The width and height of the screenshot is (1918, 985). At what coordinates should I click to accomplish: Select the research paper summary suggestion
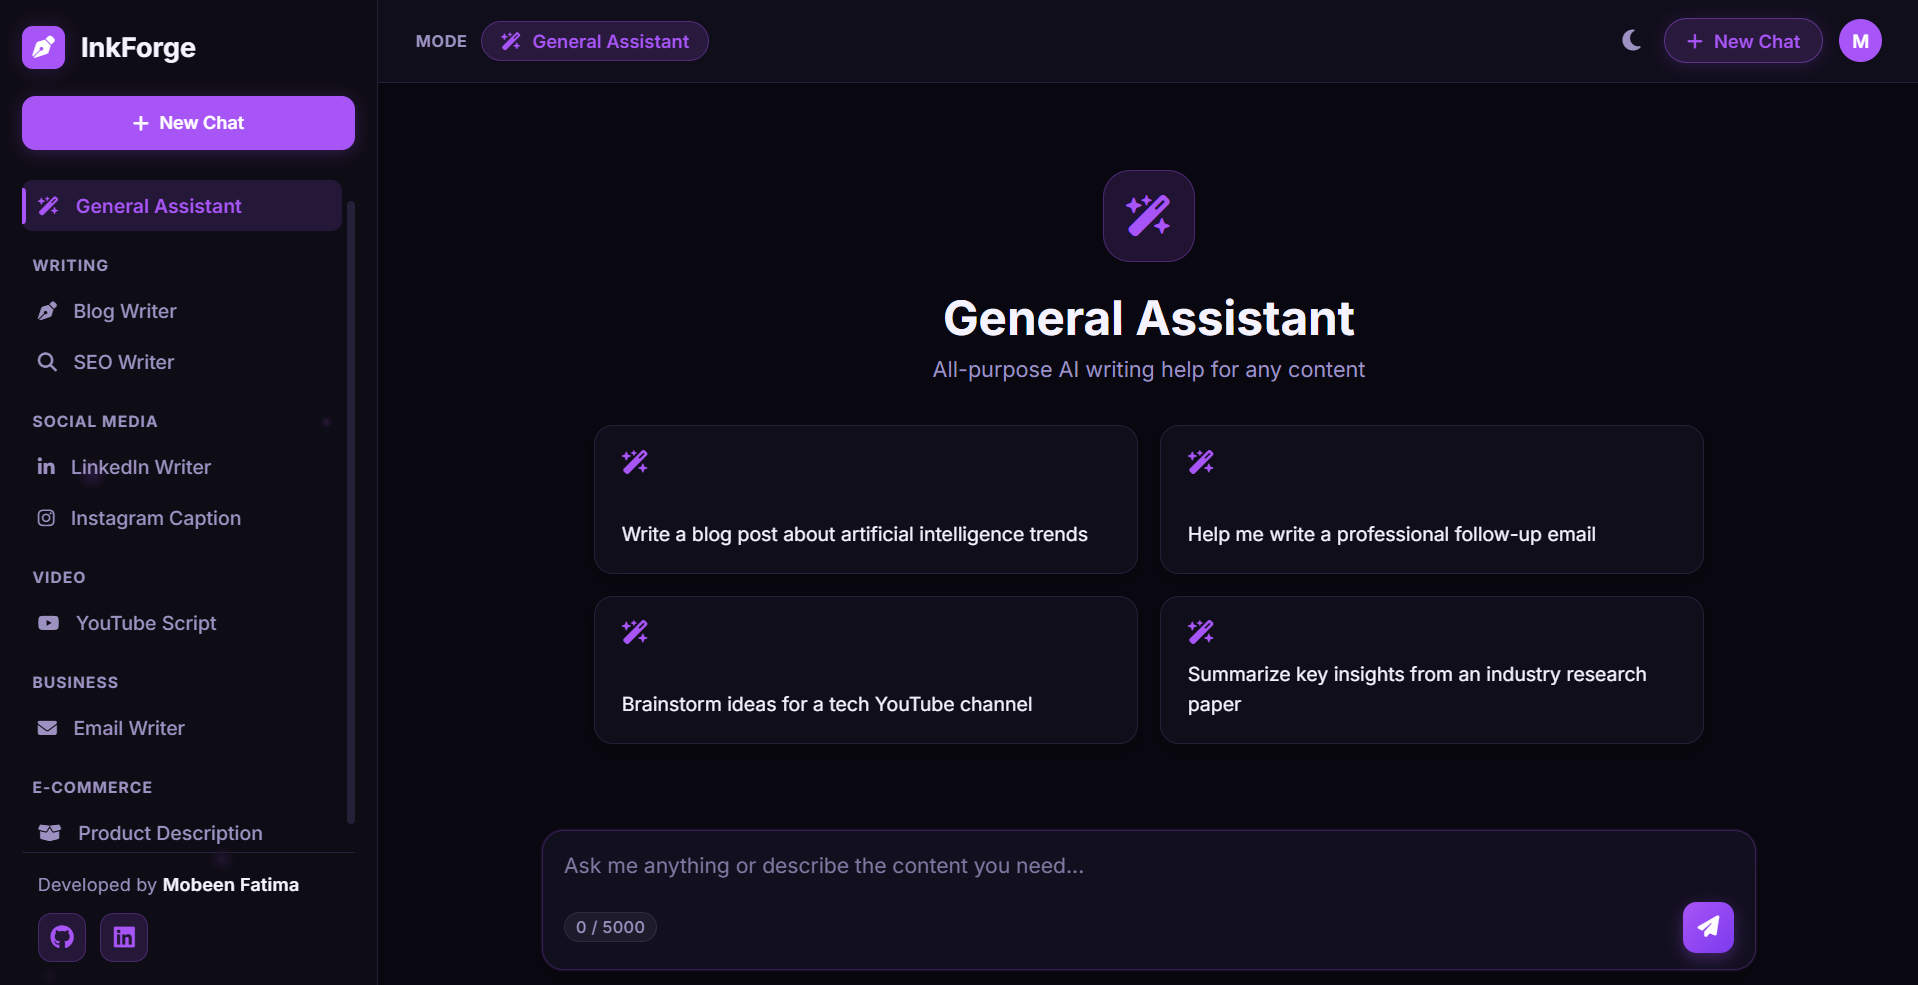pyautogui.click(x=1431, y=670)
